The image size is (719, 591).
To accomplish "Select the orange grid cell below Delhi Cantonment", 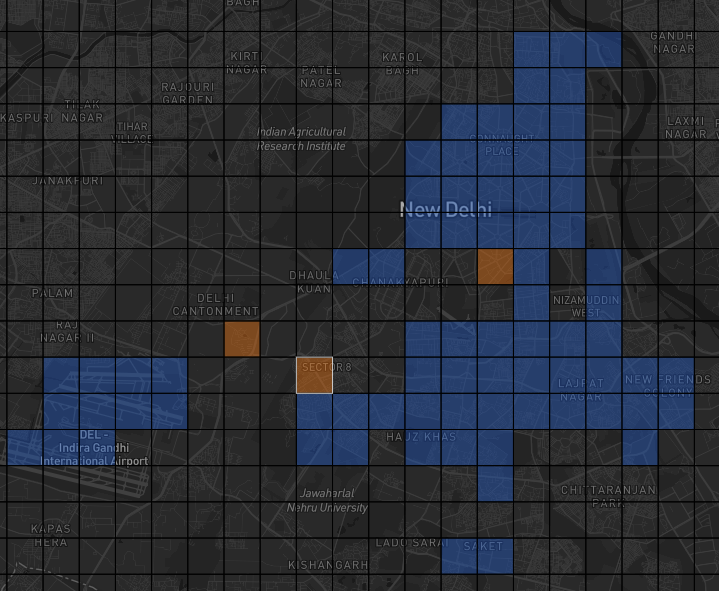I will tap(242, 339).
